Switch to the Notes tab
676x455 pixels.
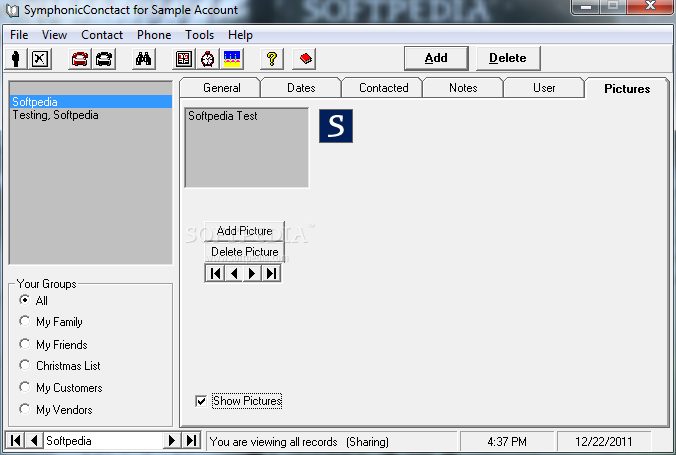coord(463,88)
